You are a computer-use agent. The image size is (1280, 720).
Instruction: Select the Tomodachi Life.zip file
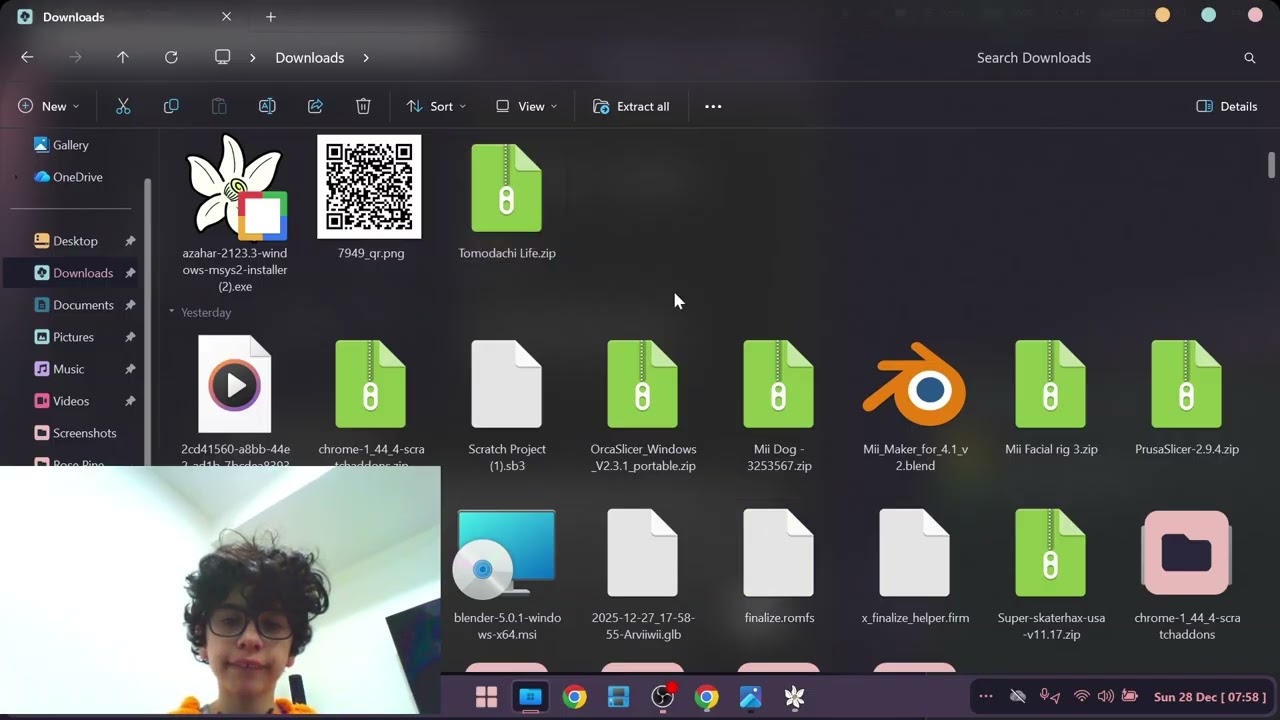point(507,198)
